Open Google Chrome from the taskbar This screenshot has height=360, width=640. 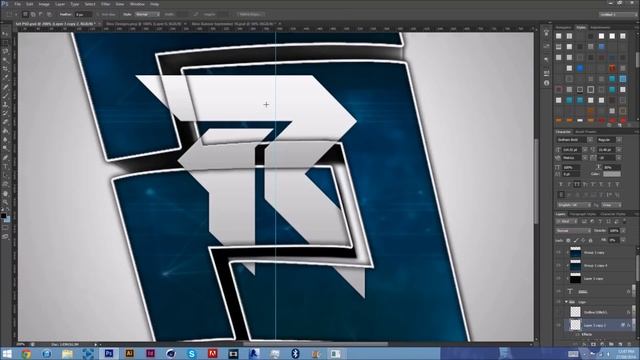[x=26, y=353]
